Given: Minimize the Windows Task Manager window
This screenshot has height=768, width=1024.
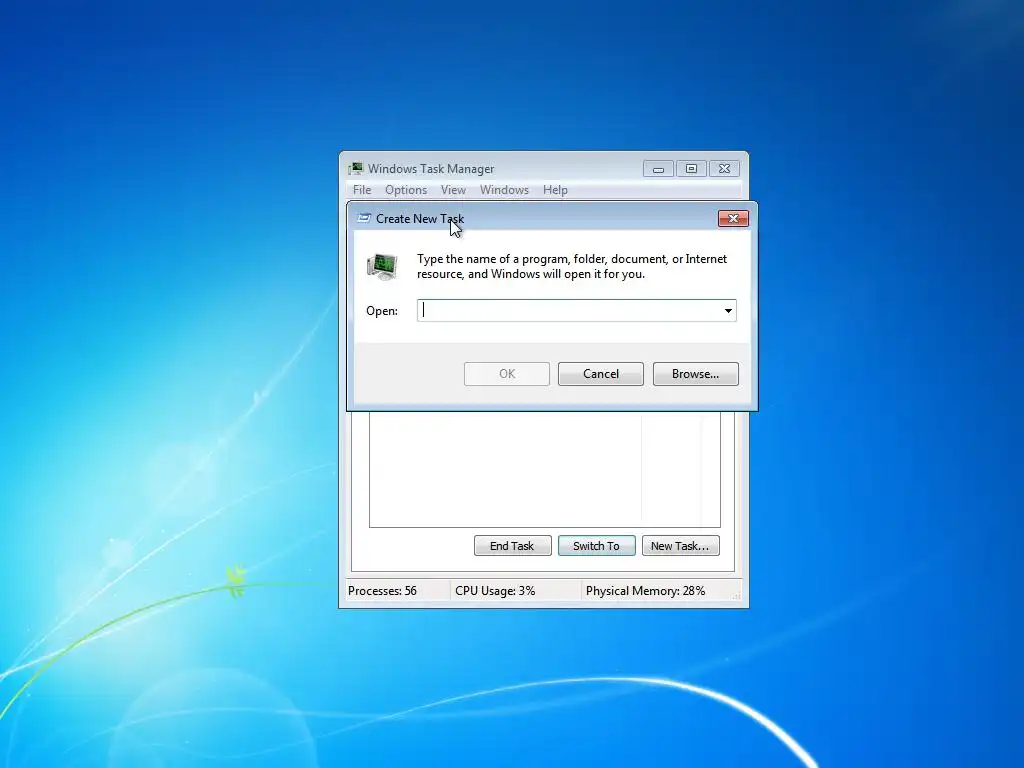Looking at the screenshot, I should (658, 169).
